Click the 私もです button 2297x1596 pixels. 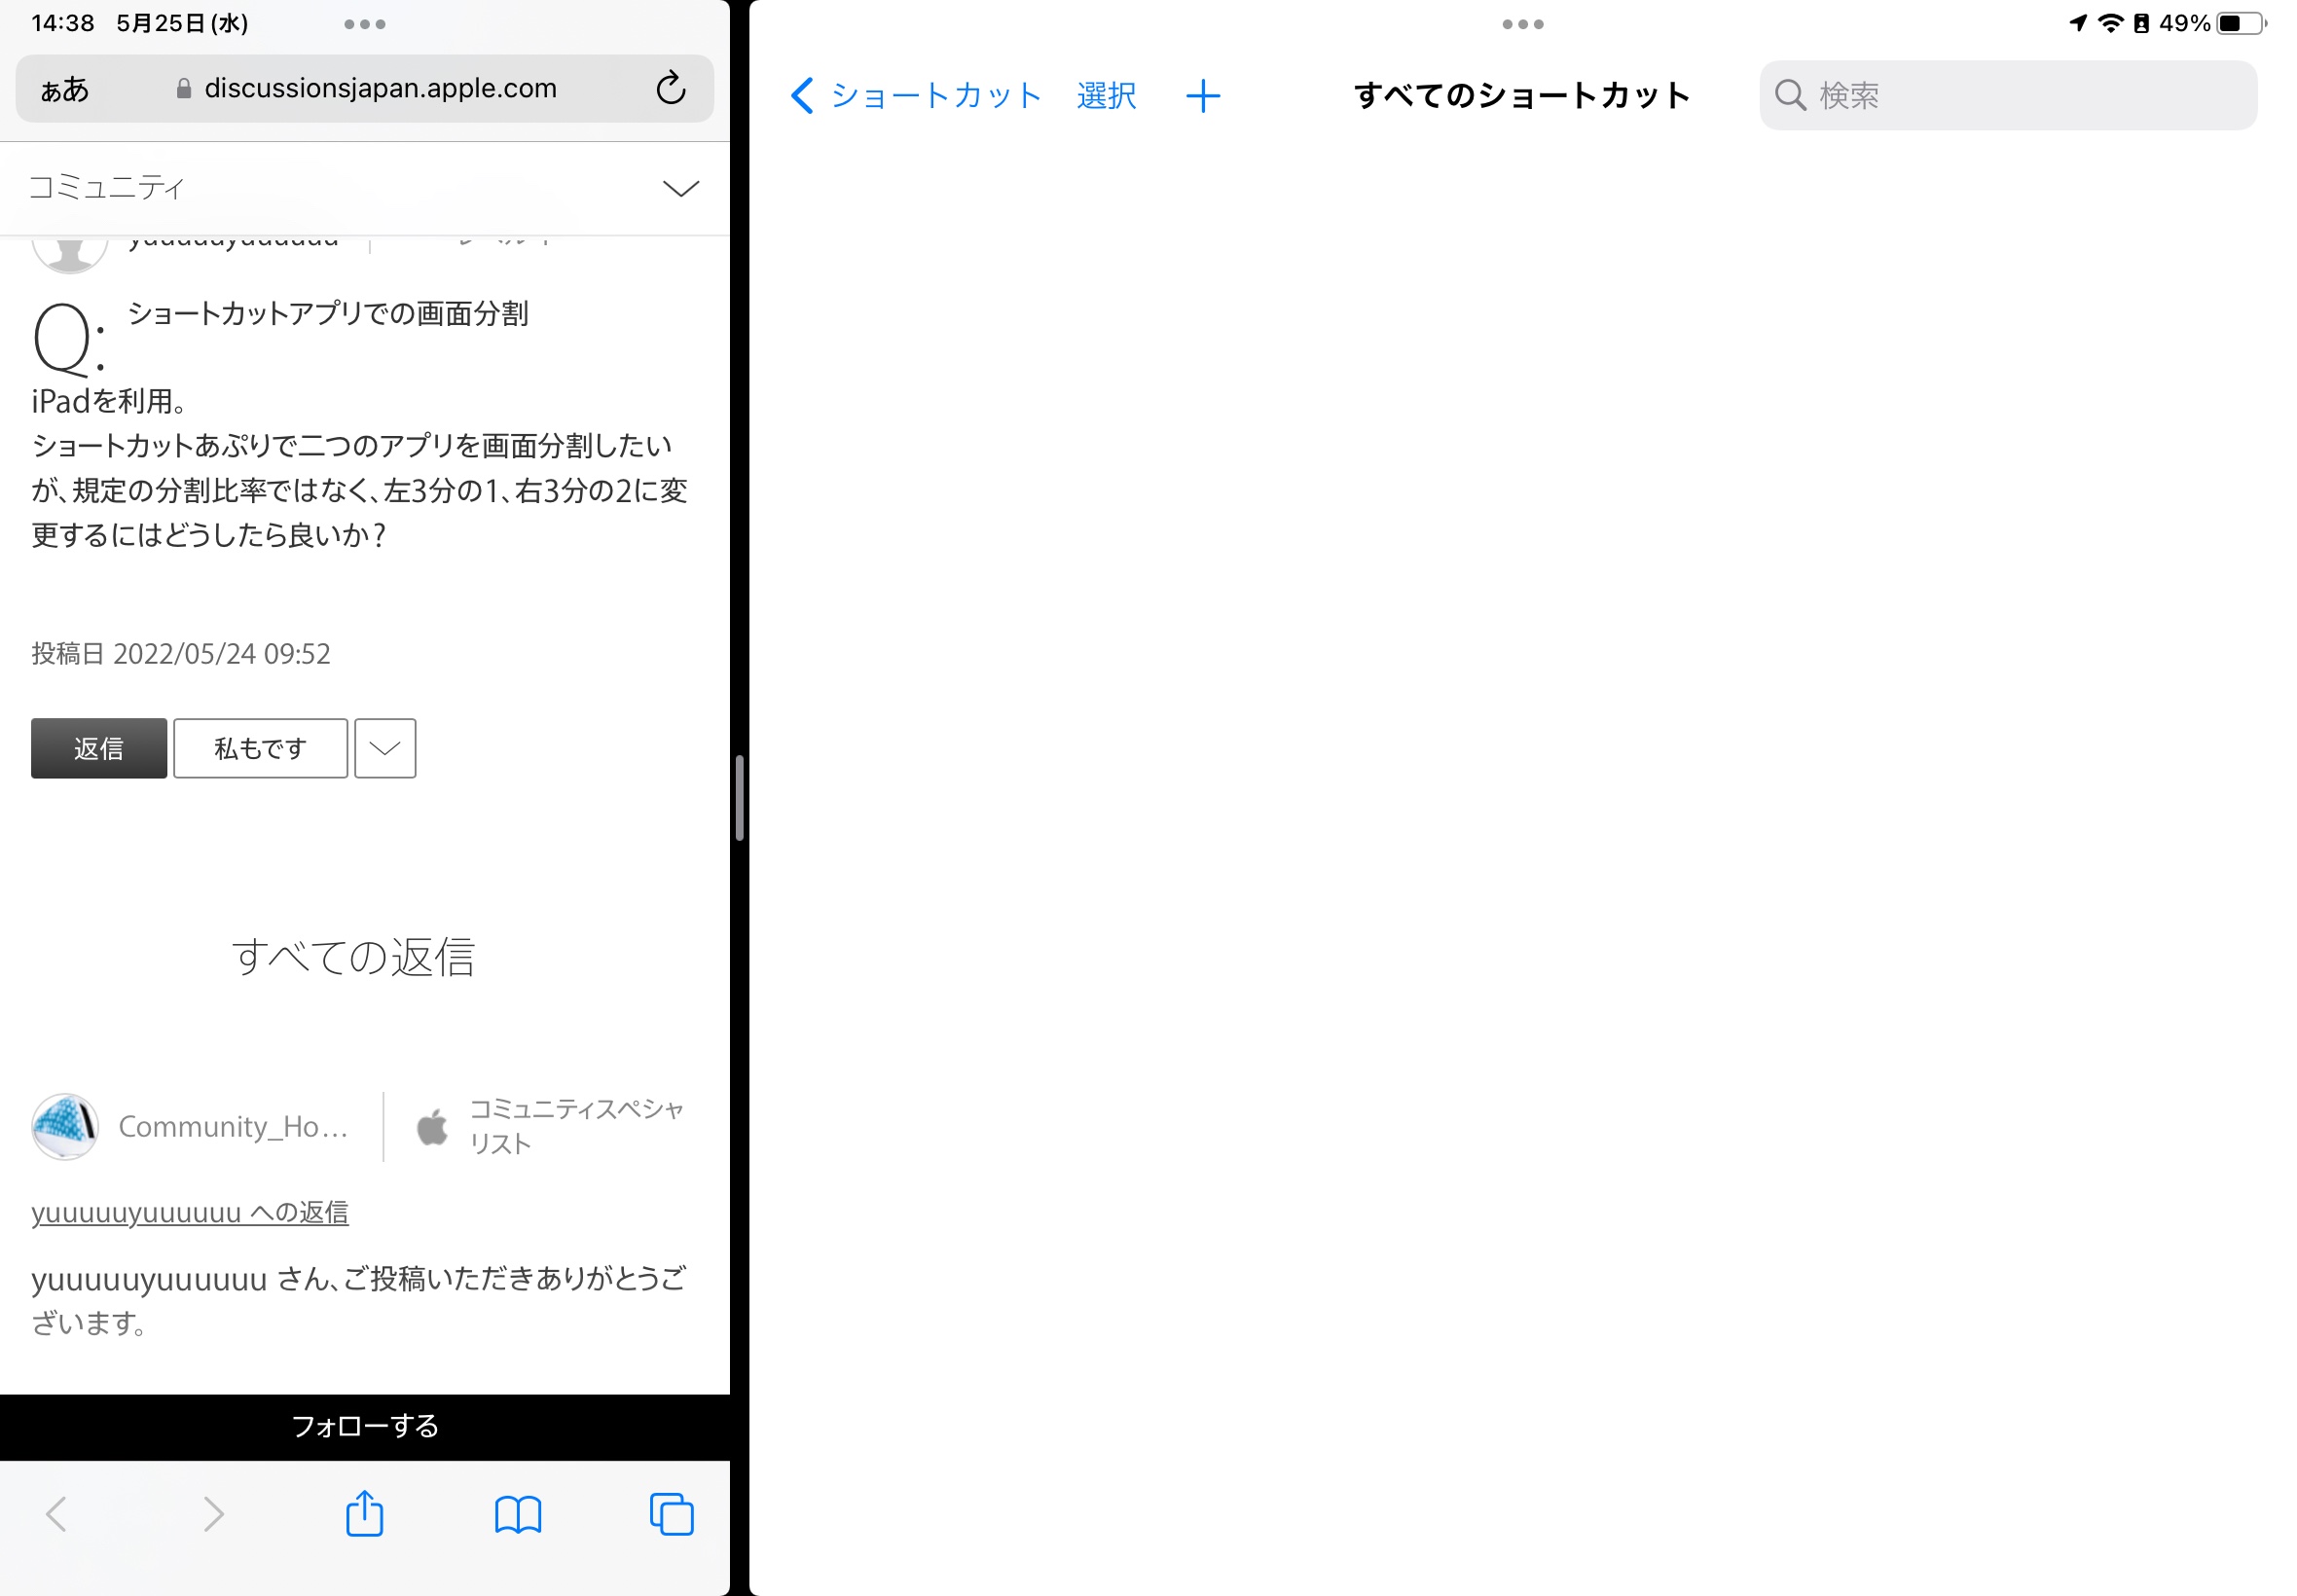[260, 748]
